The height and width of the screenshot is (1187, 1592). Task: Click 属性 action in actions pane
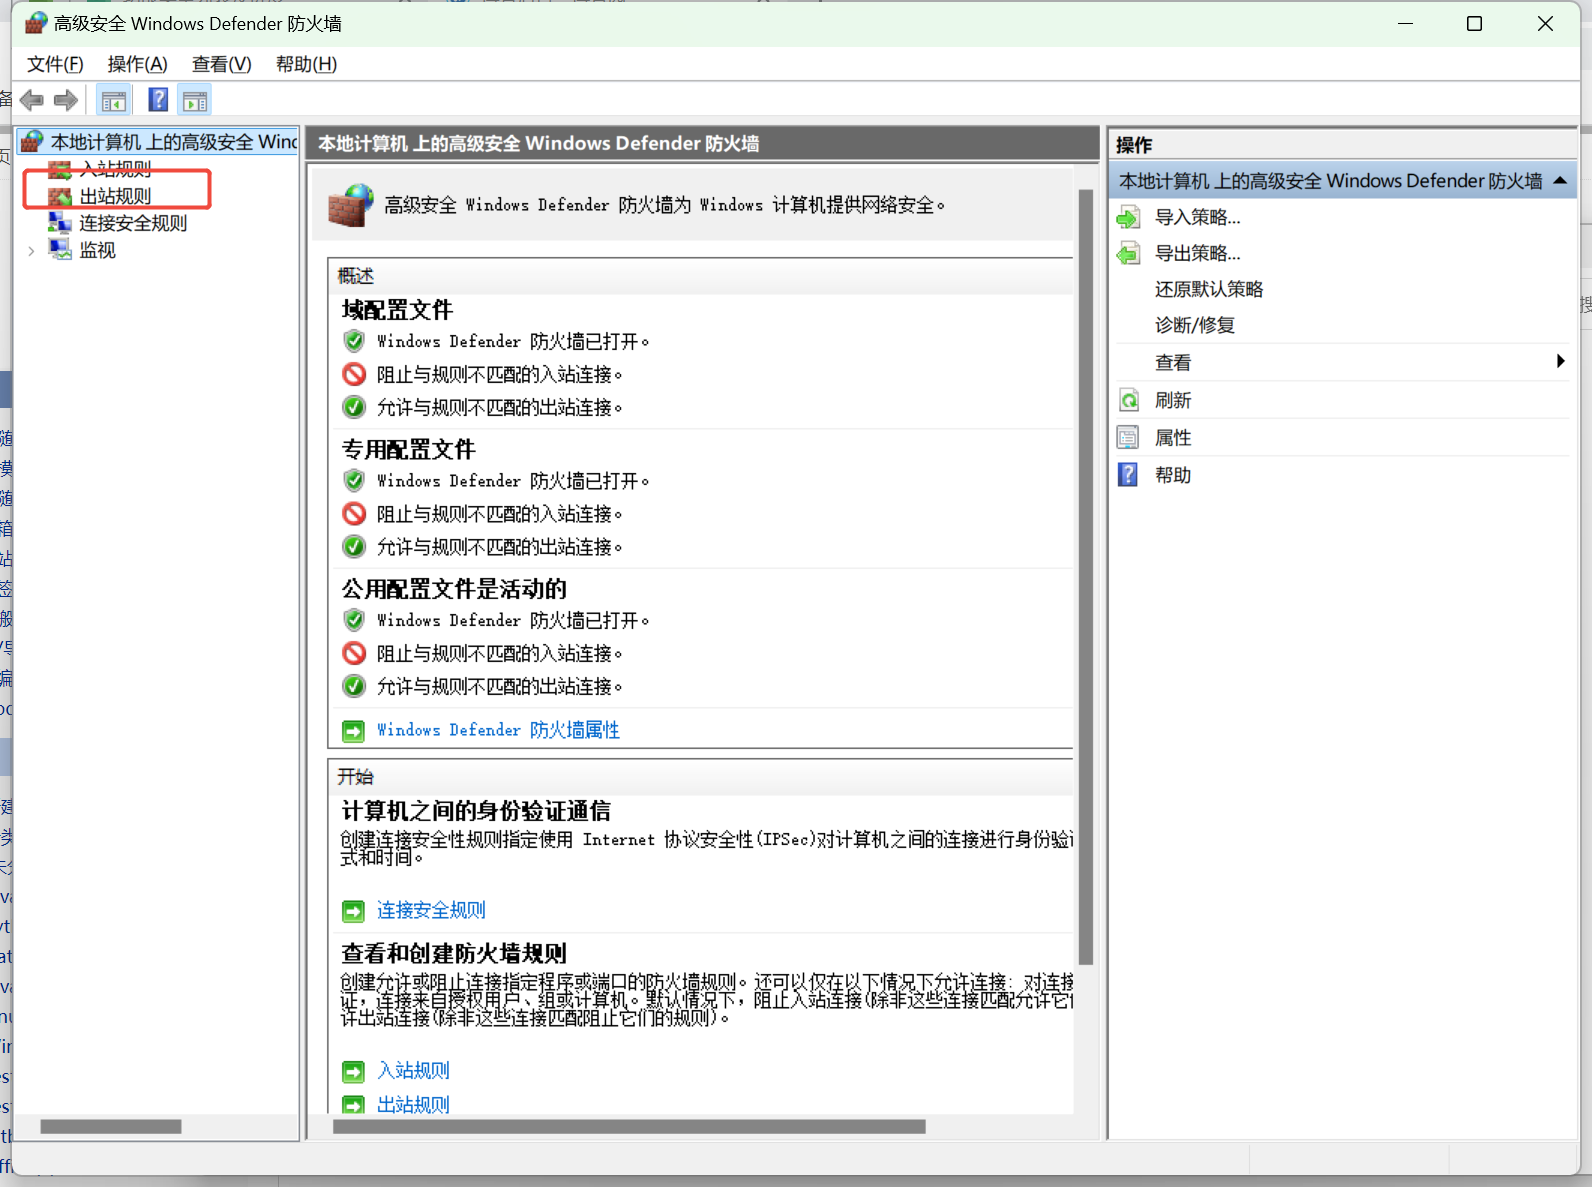(x=1172, y=437)
